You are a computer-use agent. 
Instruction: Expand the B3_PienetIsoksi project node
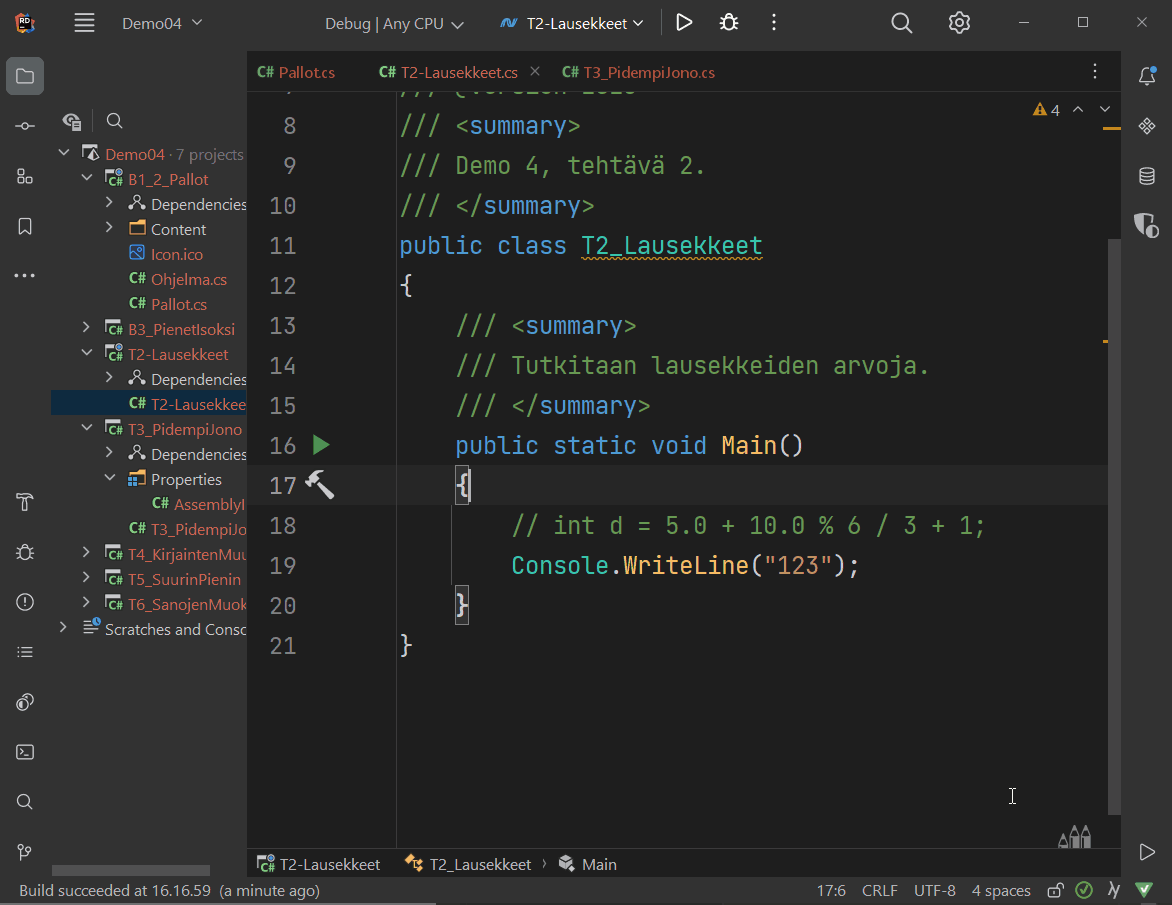(87, 329)
